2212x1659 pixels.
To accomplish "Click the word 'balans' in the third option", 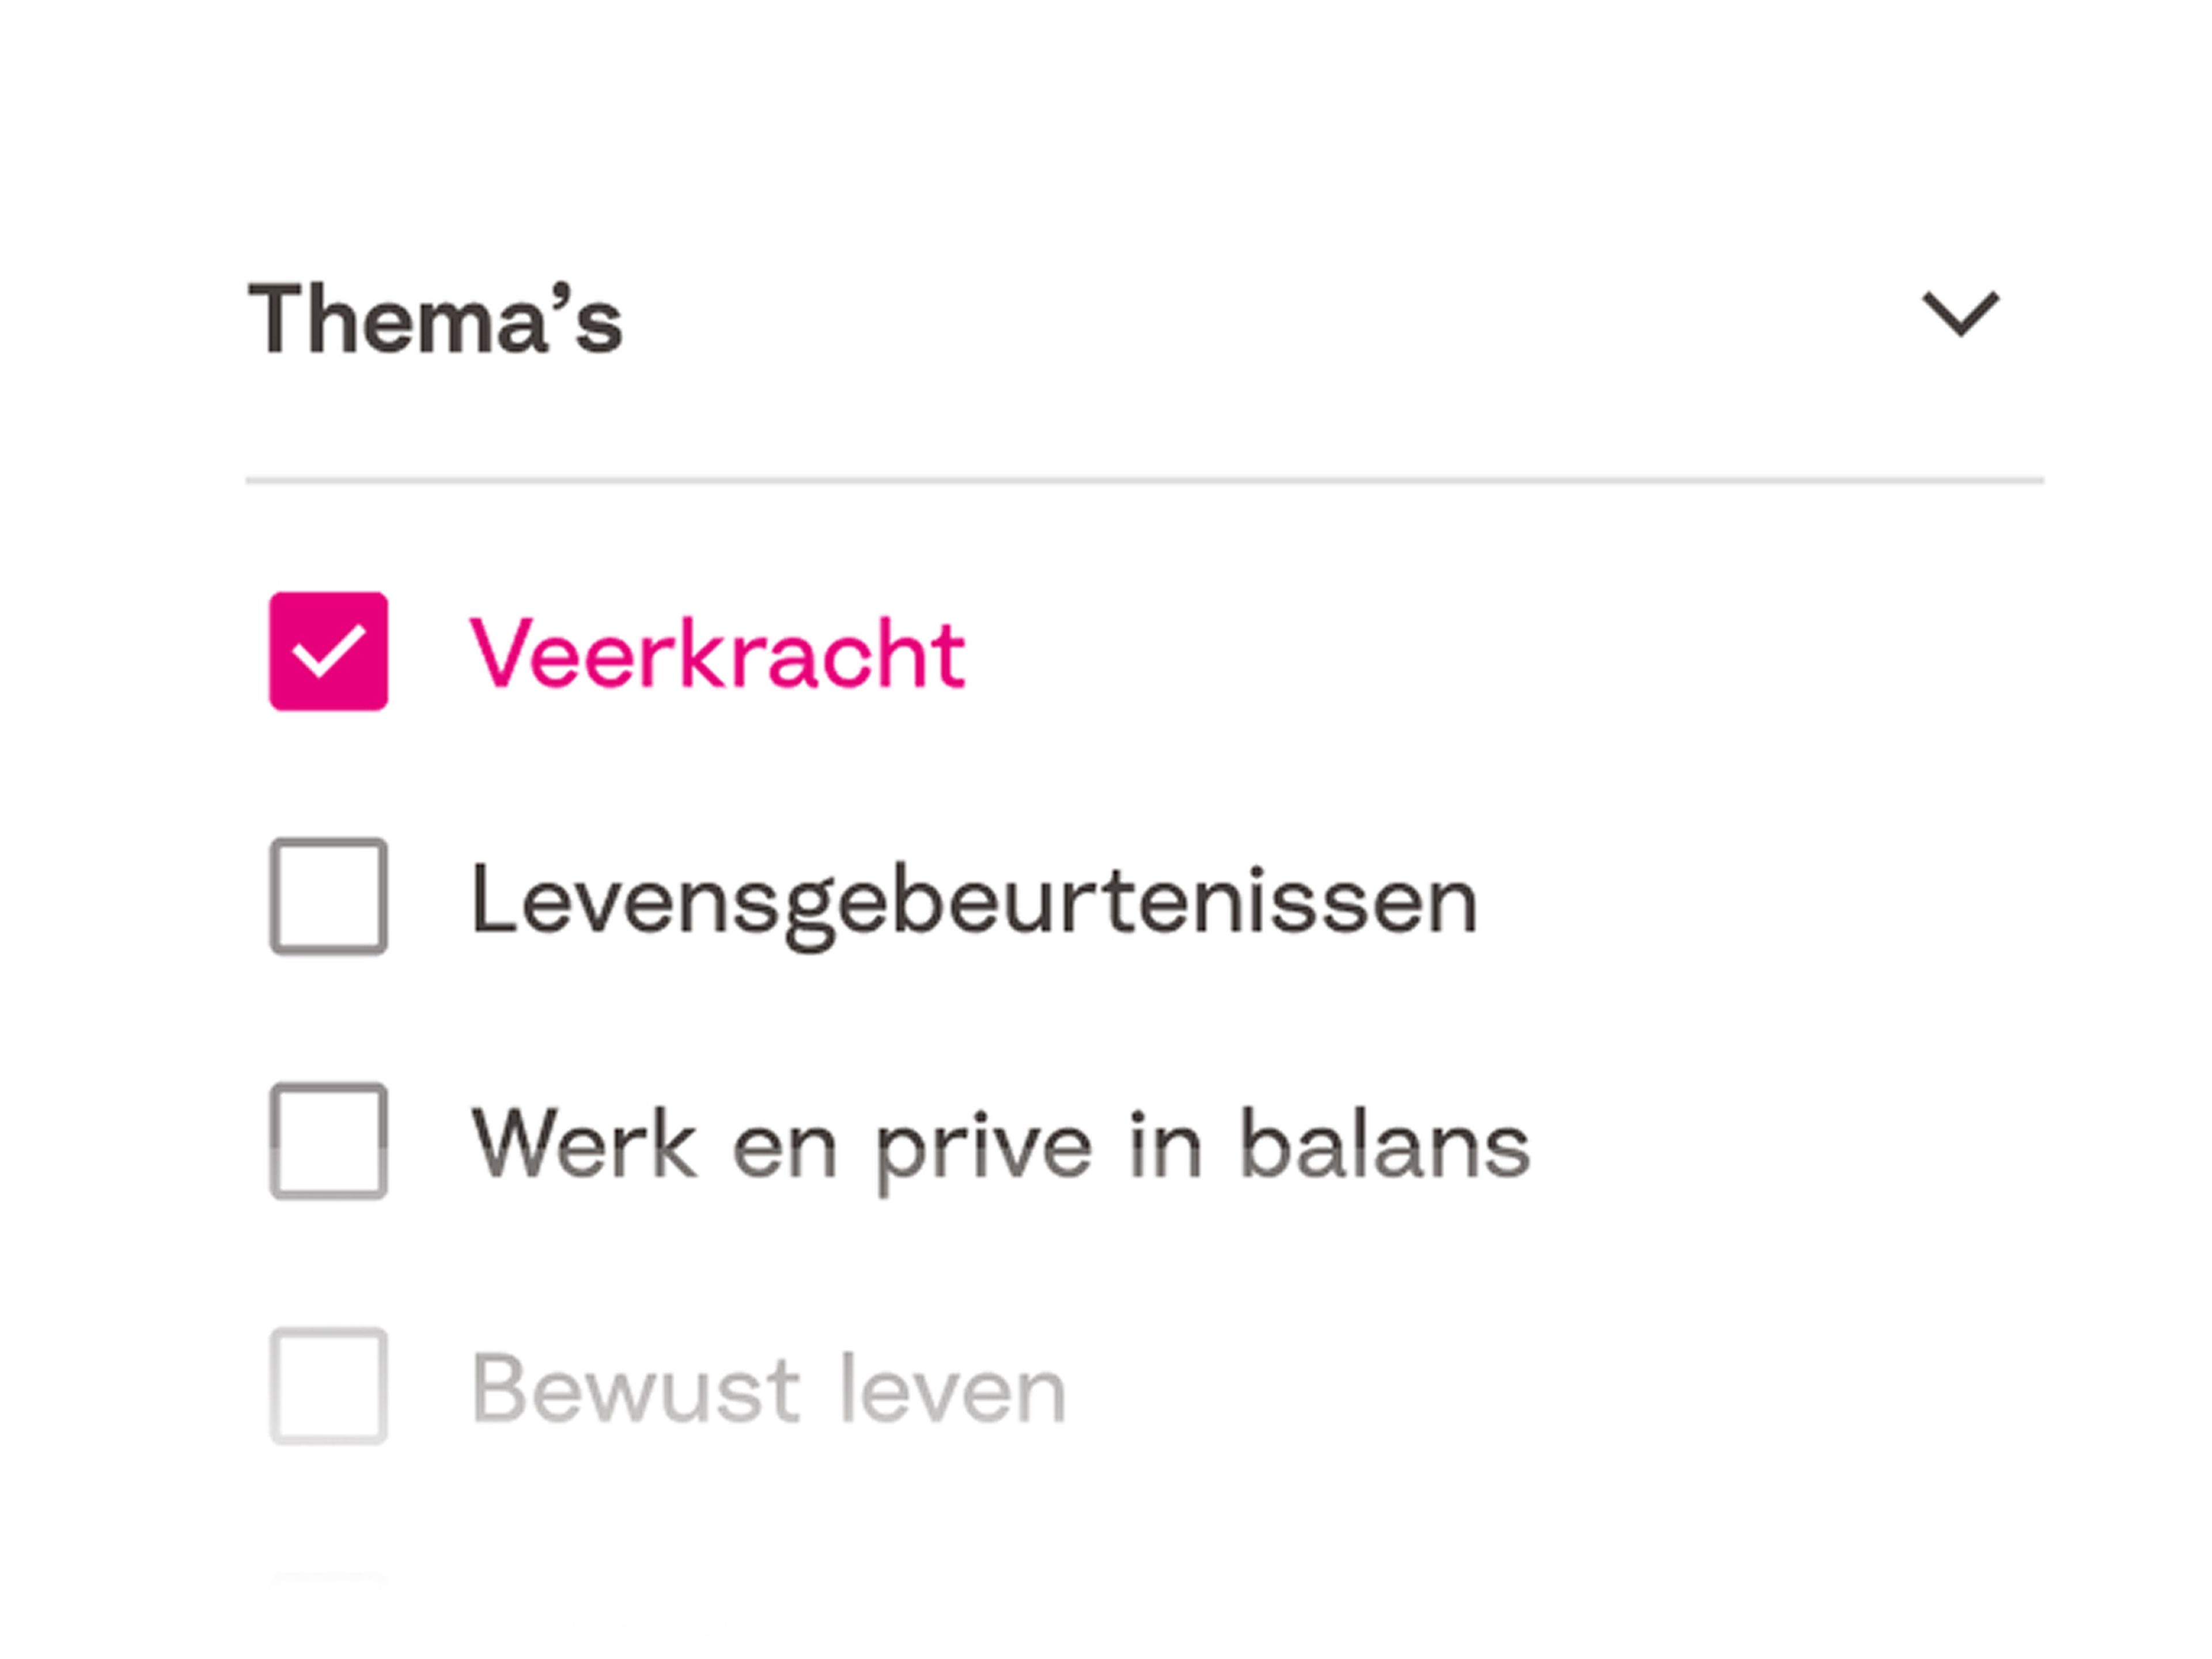I will coord(1384,1144).
